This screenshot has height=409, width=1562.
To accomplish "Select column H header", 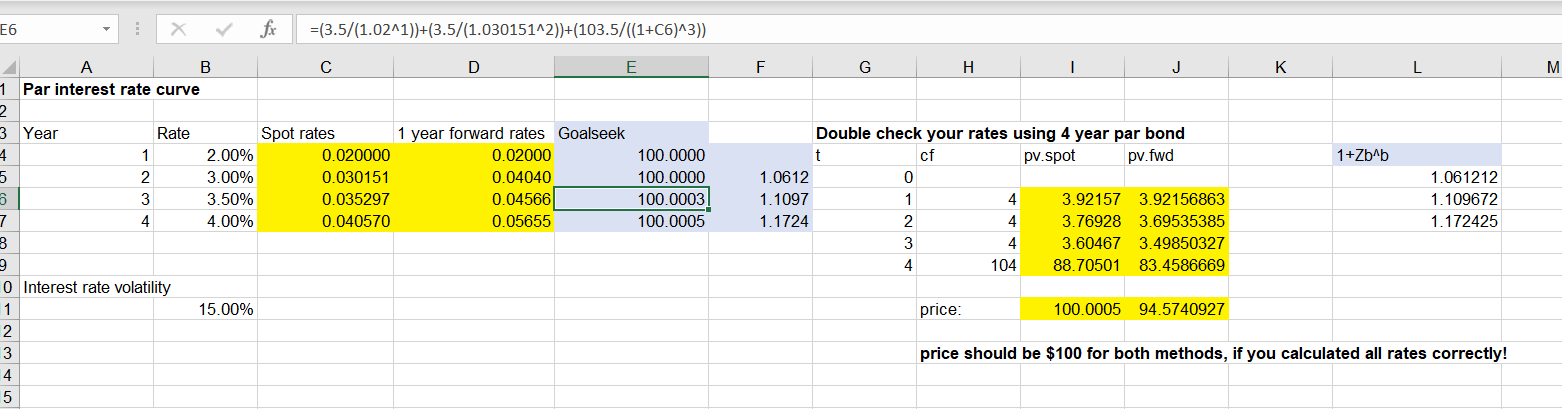I will click(967, 68).
